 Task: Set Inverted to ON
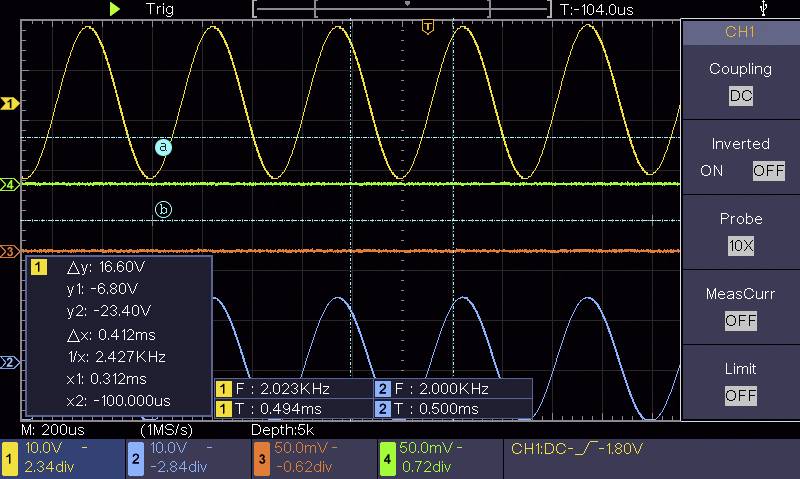712,171
